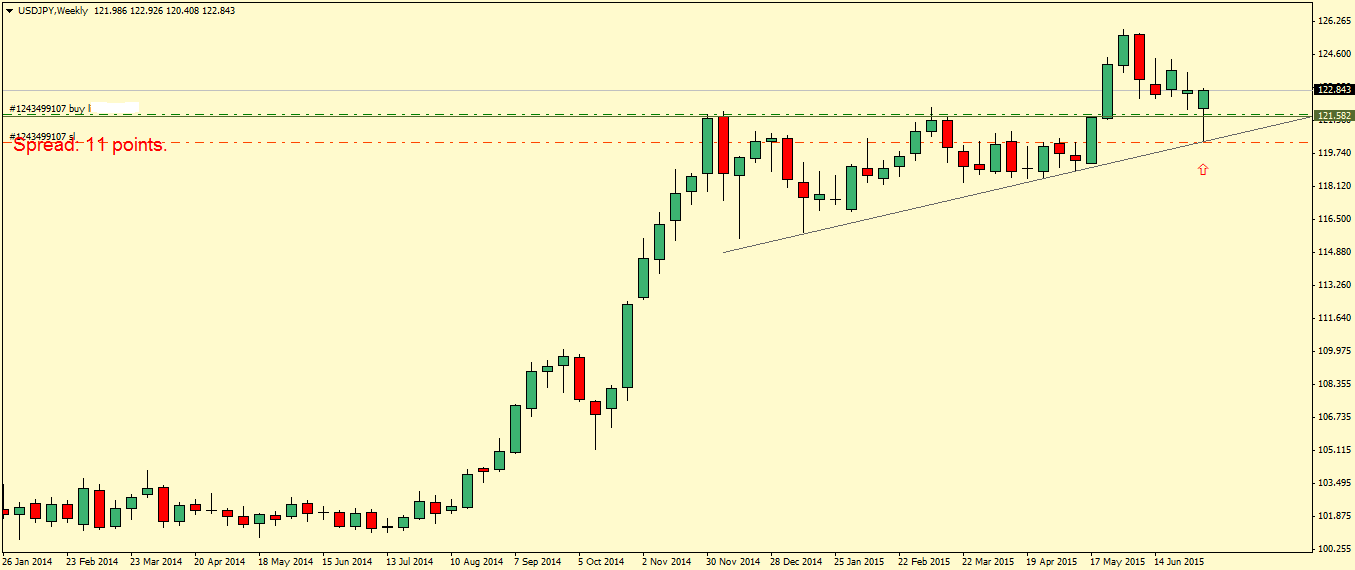Click the 25 Jan 2015 date label
Image resolution: width=1355 pixels, height=570 pixels.
tap(860, 562)
